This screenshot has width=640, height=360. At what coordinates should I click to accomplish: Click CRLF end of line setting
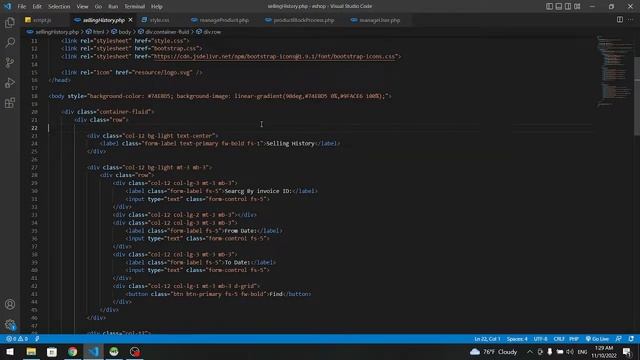point(559,339)
